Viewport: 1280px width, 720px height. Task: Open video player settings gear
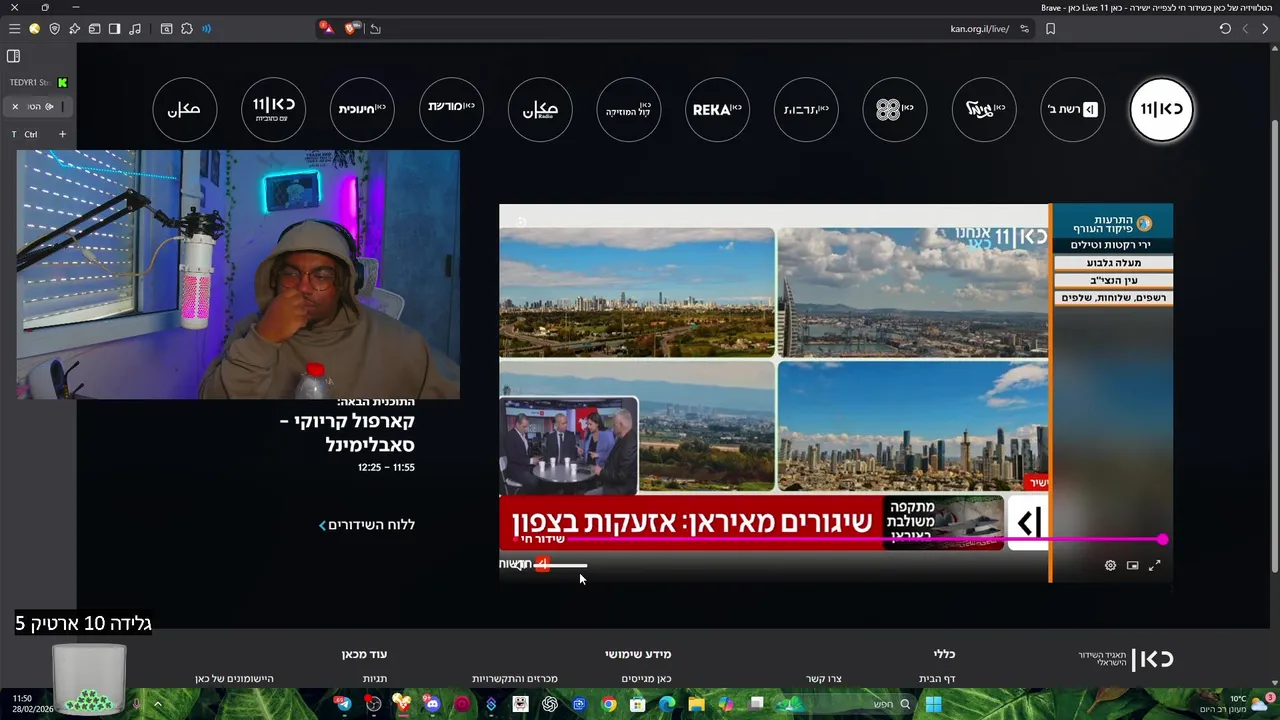[1110, 565]
